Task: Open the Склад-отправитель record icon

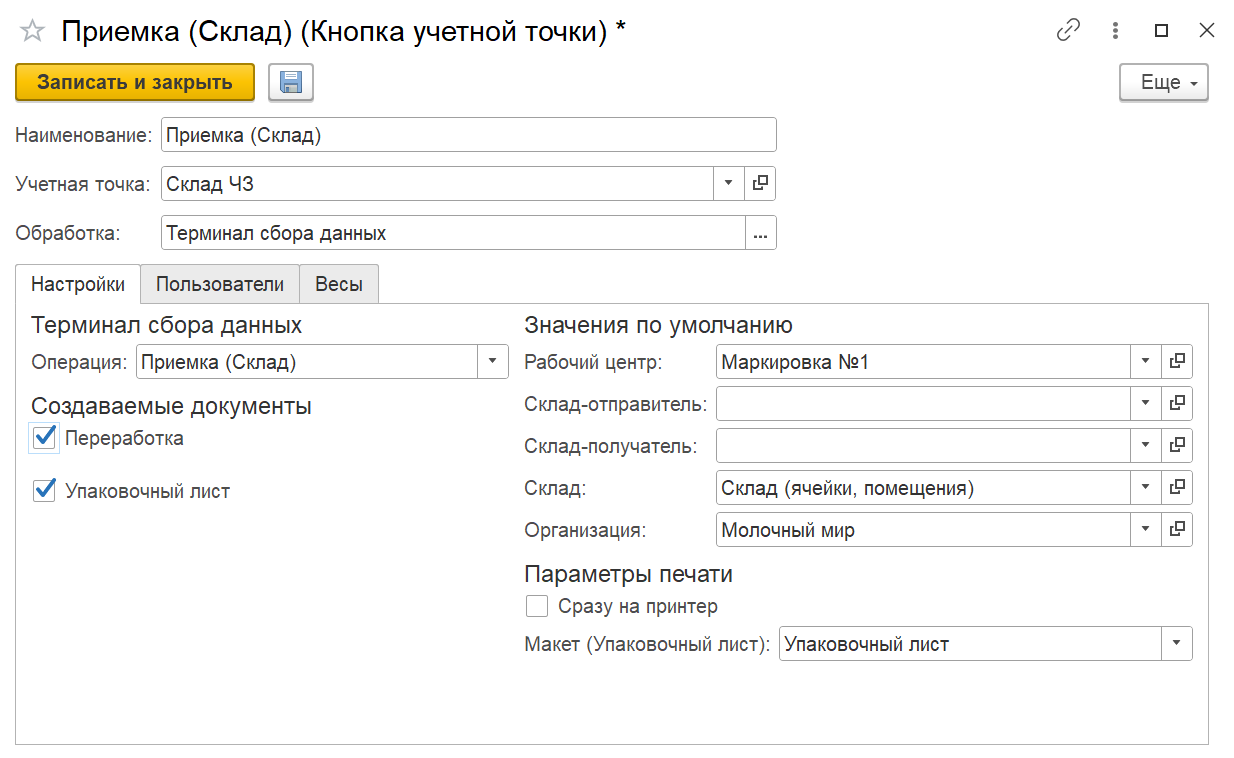Action: [1177, 403]
